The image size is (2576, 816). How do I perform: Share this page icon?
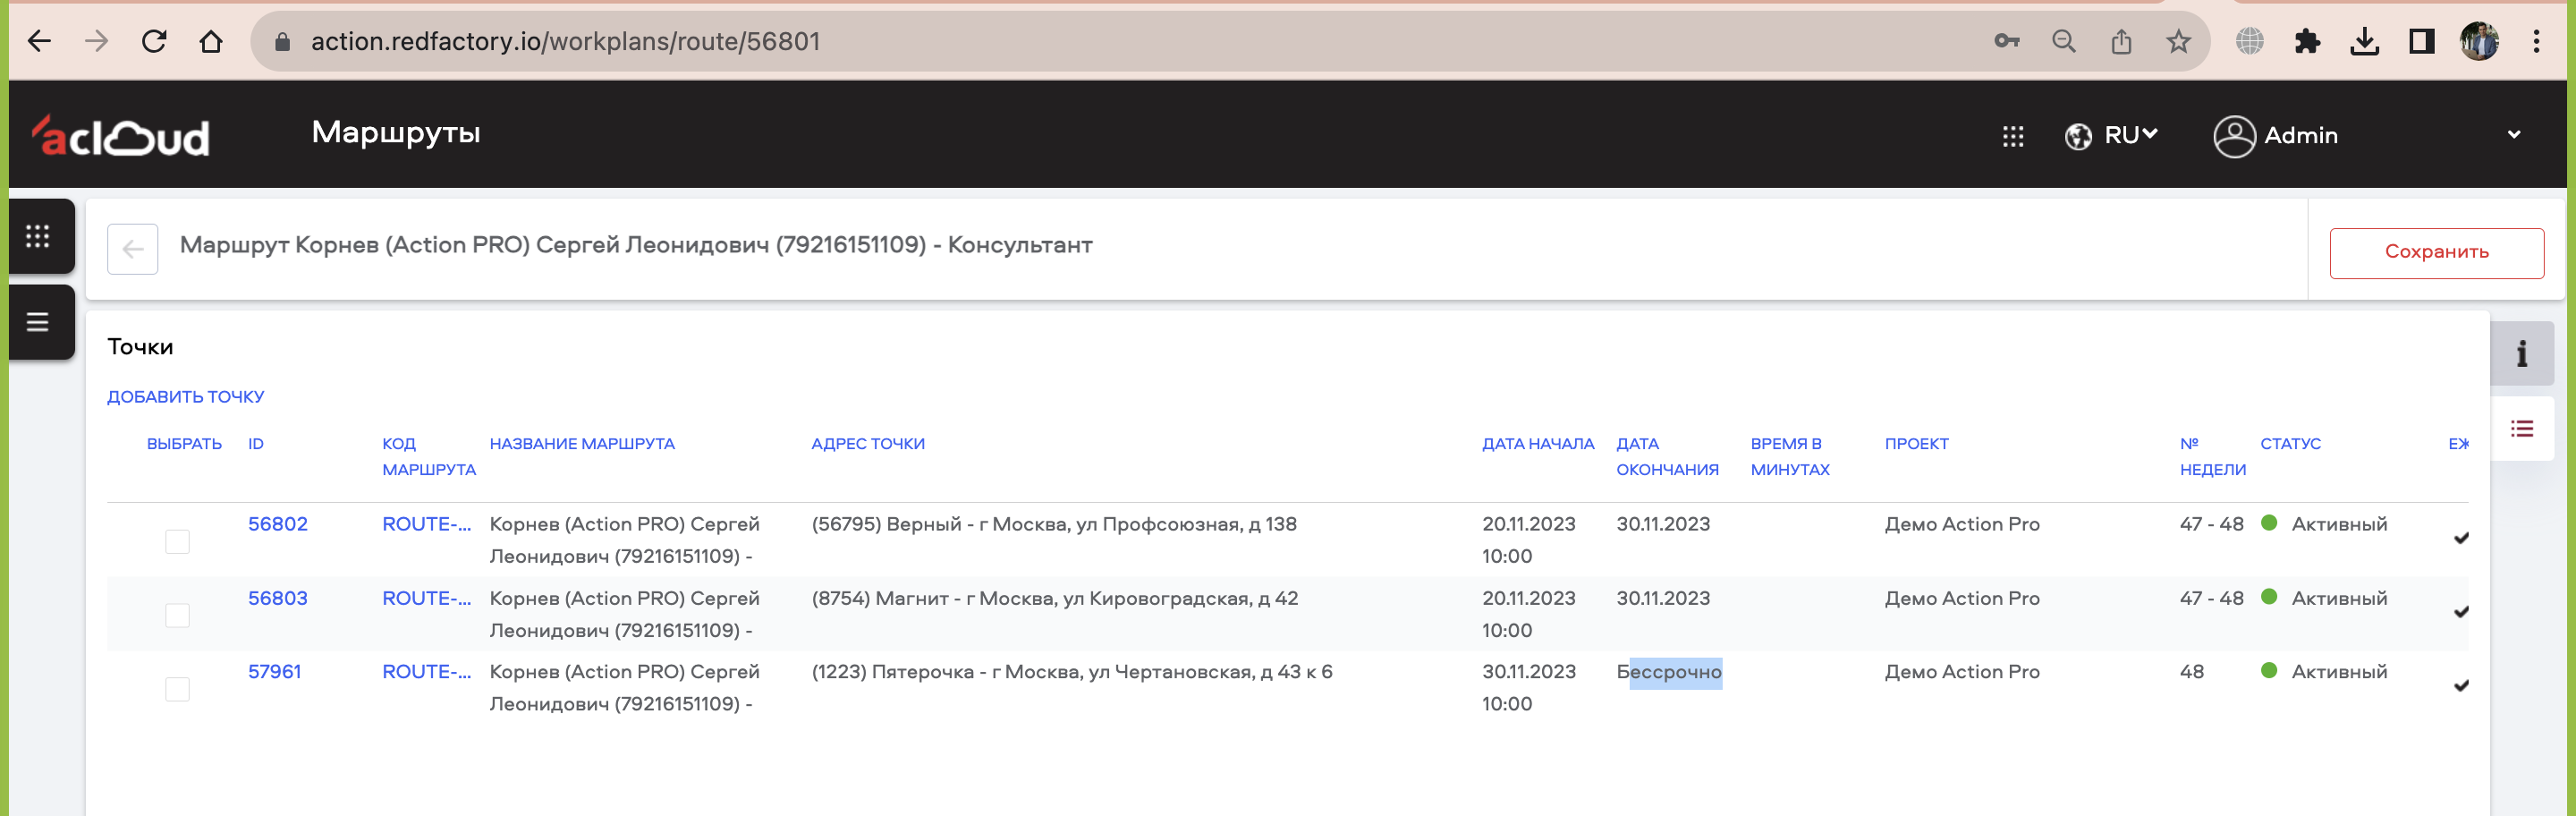click(x=2121, y=41)
